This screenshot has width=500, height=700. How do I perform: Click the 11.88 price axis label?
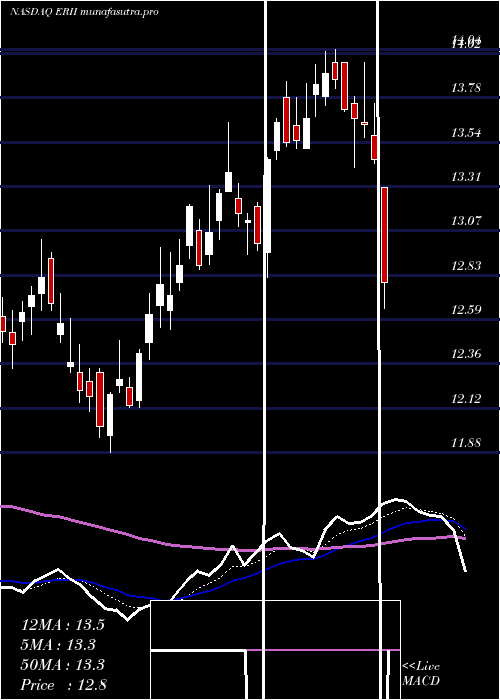(466, 442)
